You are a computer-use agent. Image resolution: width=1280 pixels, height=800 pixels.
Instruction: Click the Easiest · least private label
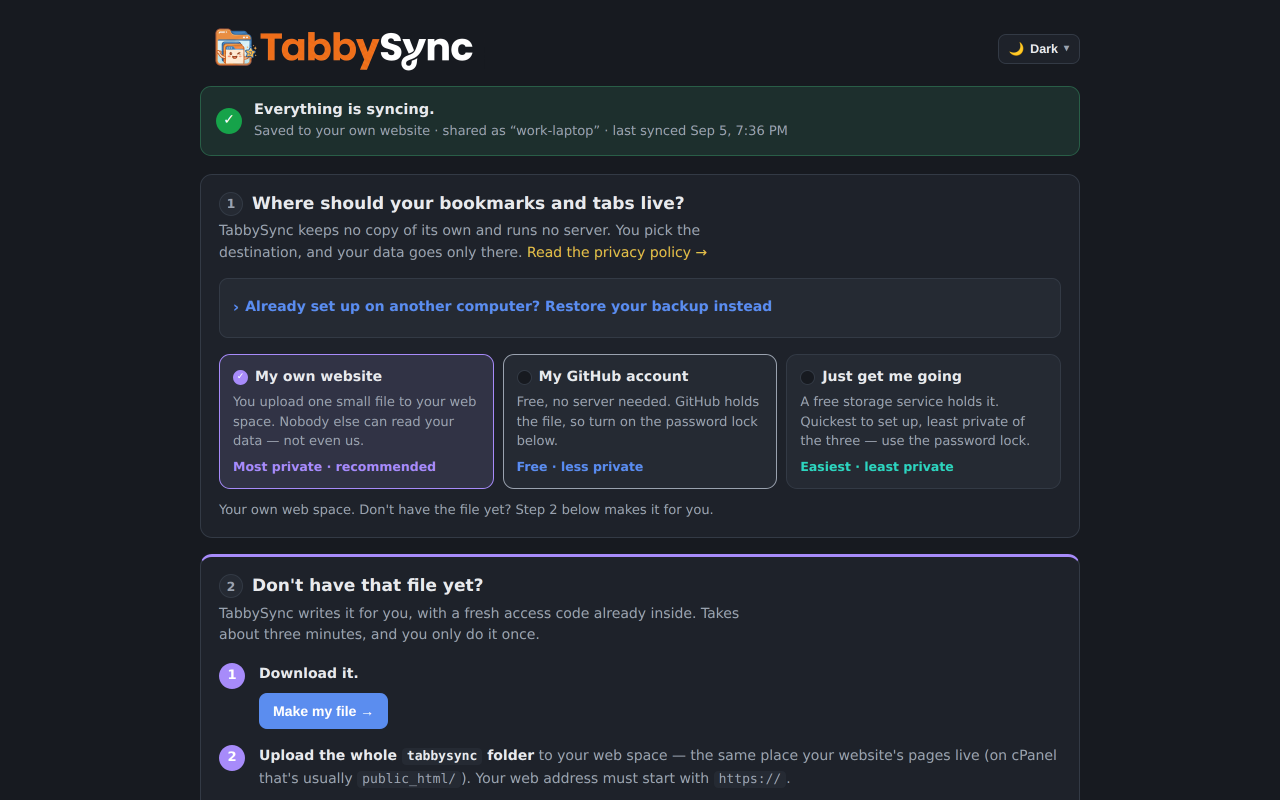[877, 467]
